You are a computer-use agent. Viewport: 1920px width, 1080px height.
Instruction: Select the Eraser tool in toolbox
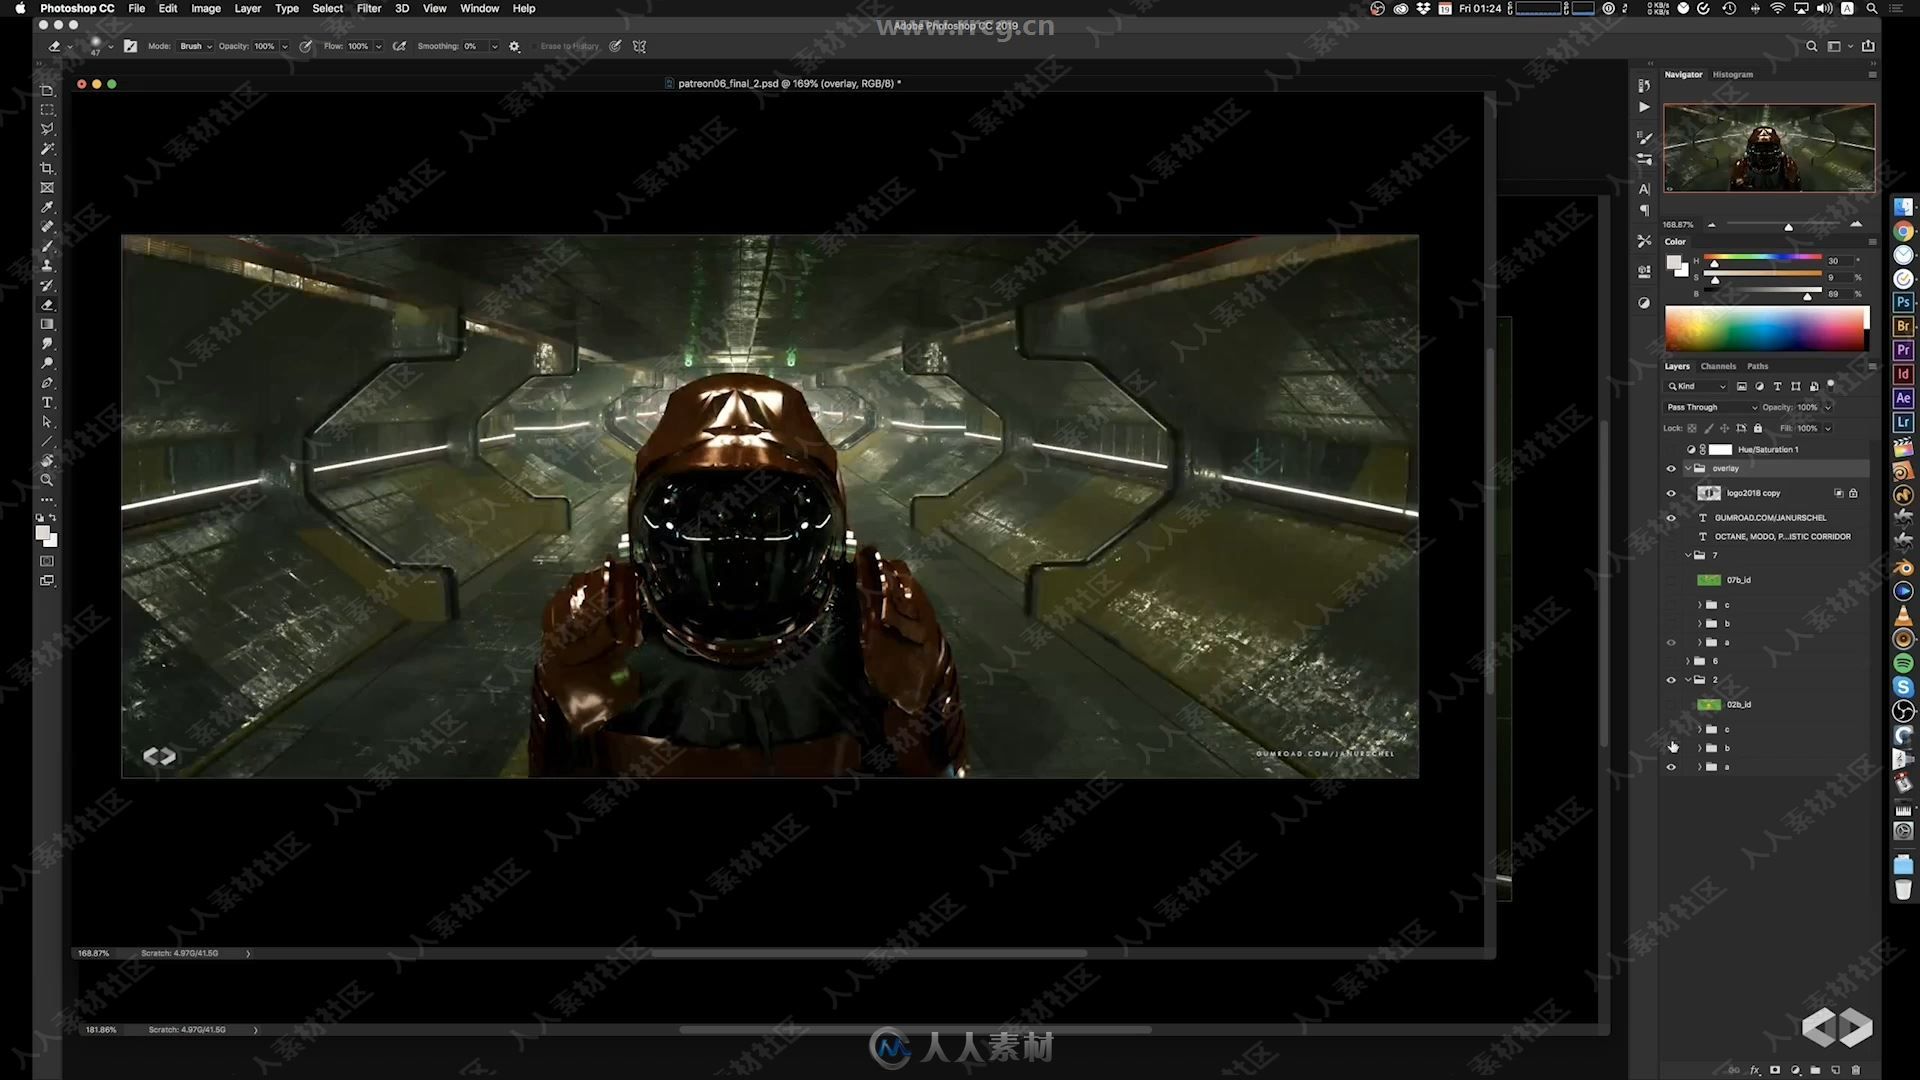pyautogui.click(x=47, y=305)
